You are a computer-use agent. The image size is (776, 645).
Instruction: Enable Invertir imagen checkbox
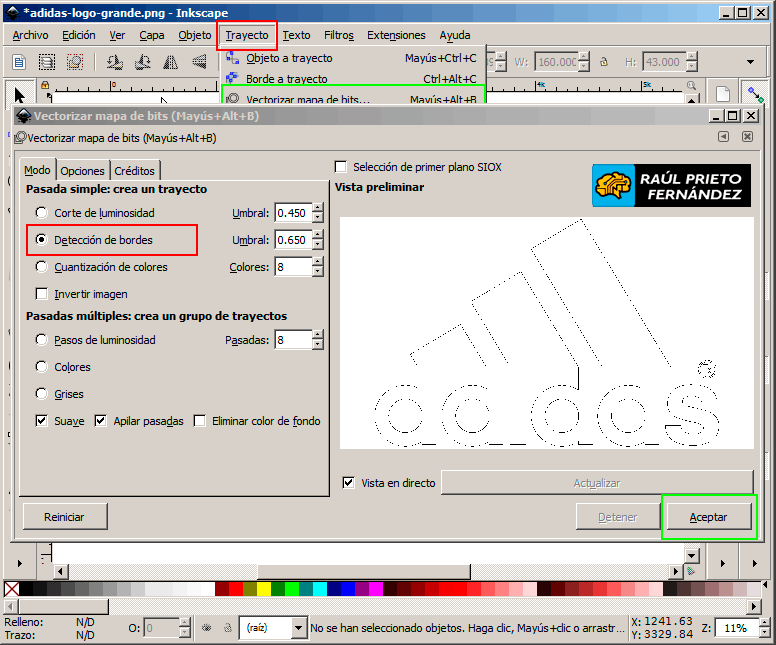[41, 294]
